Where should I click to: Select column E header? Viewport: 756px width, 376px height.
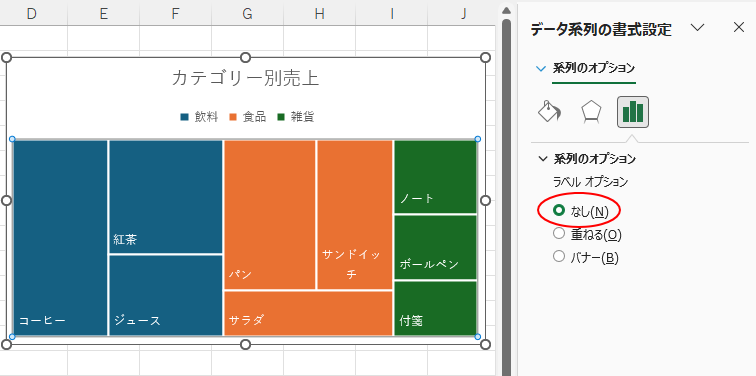tap(104, 14)
